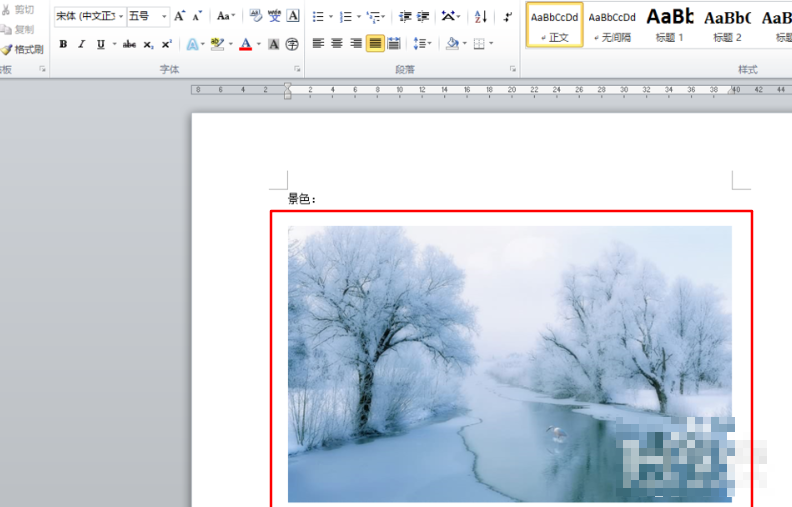Apply italic formatting with the I icon

[x=81, y=44]
